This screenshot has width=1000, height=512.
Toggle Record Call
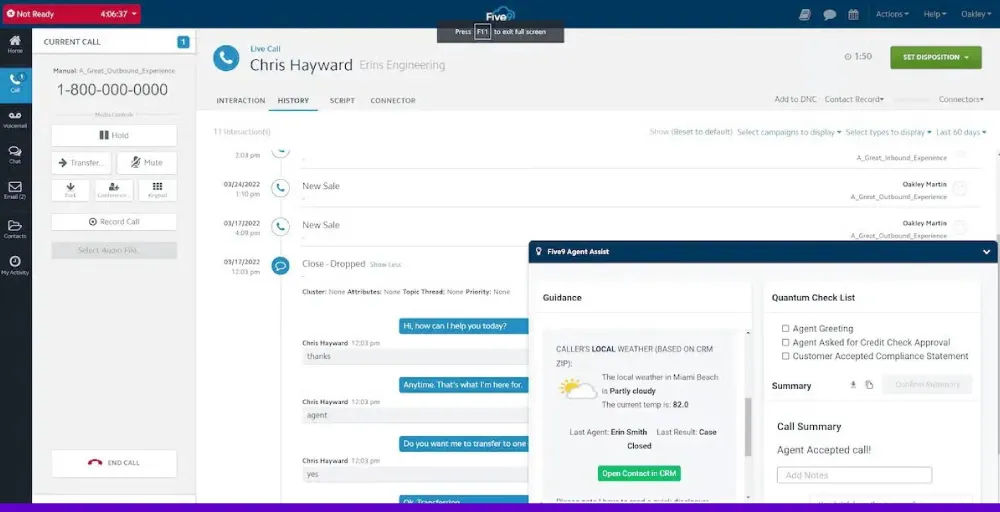point(114,222)
